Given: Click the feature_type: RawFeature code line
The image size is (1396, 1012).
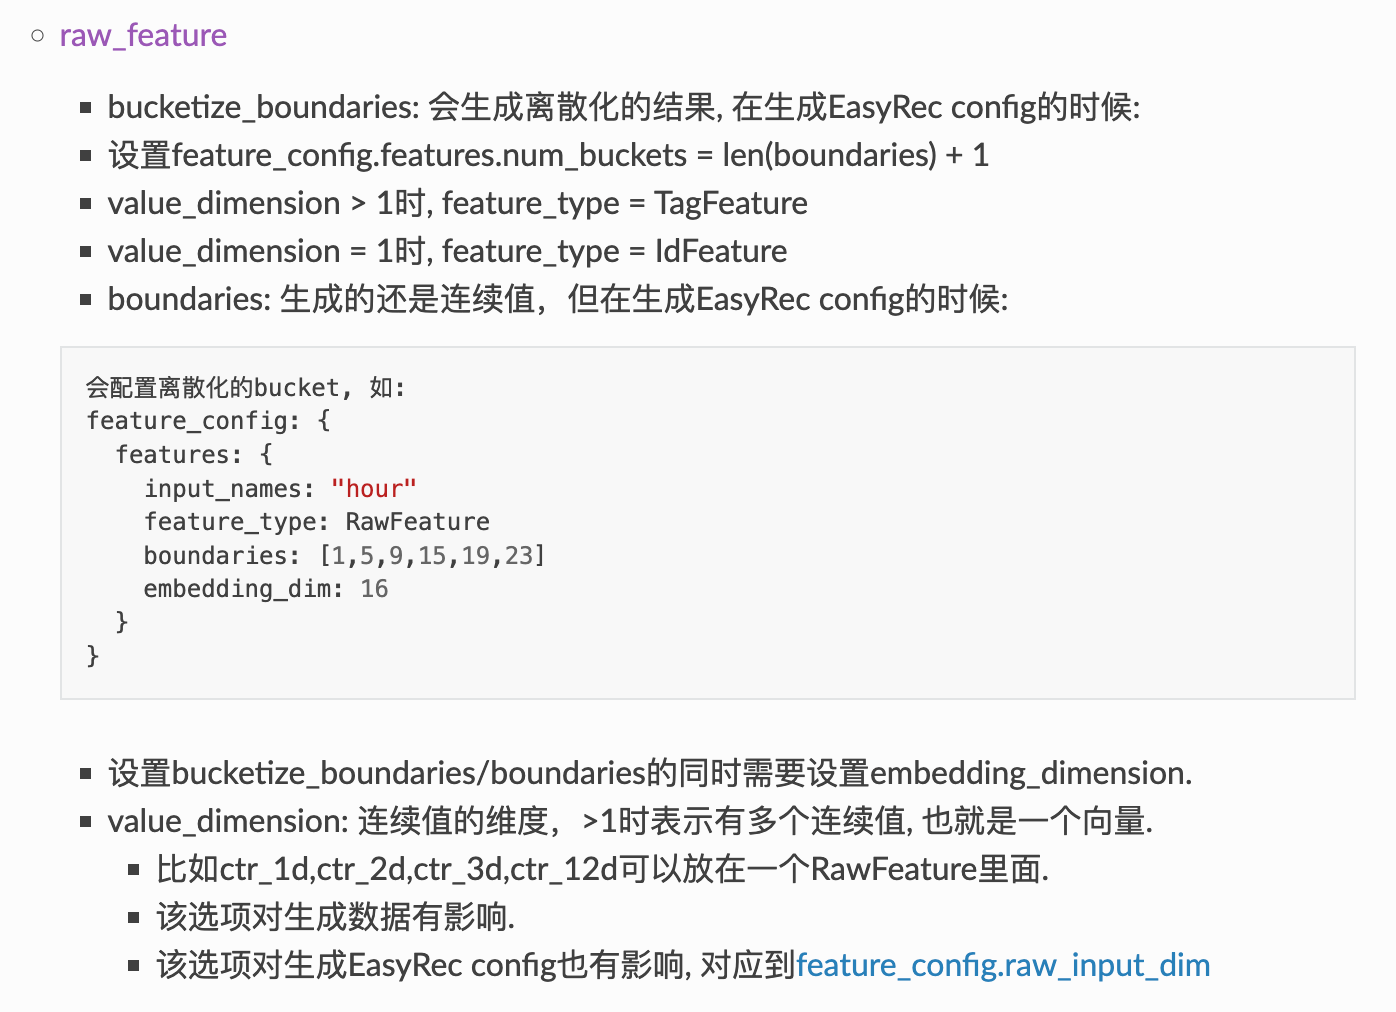Looking at the screenshot, I should [317, 522].
